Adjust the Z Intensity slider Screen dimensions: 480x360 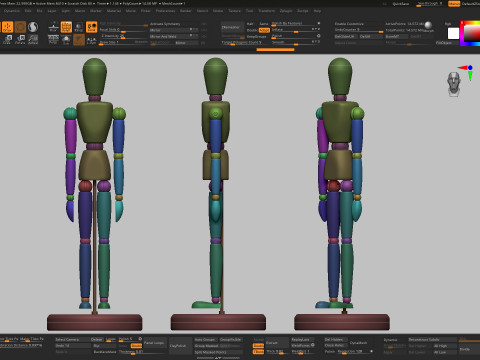pos(123,36)
